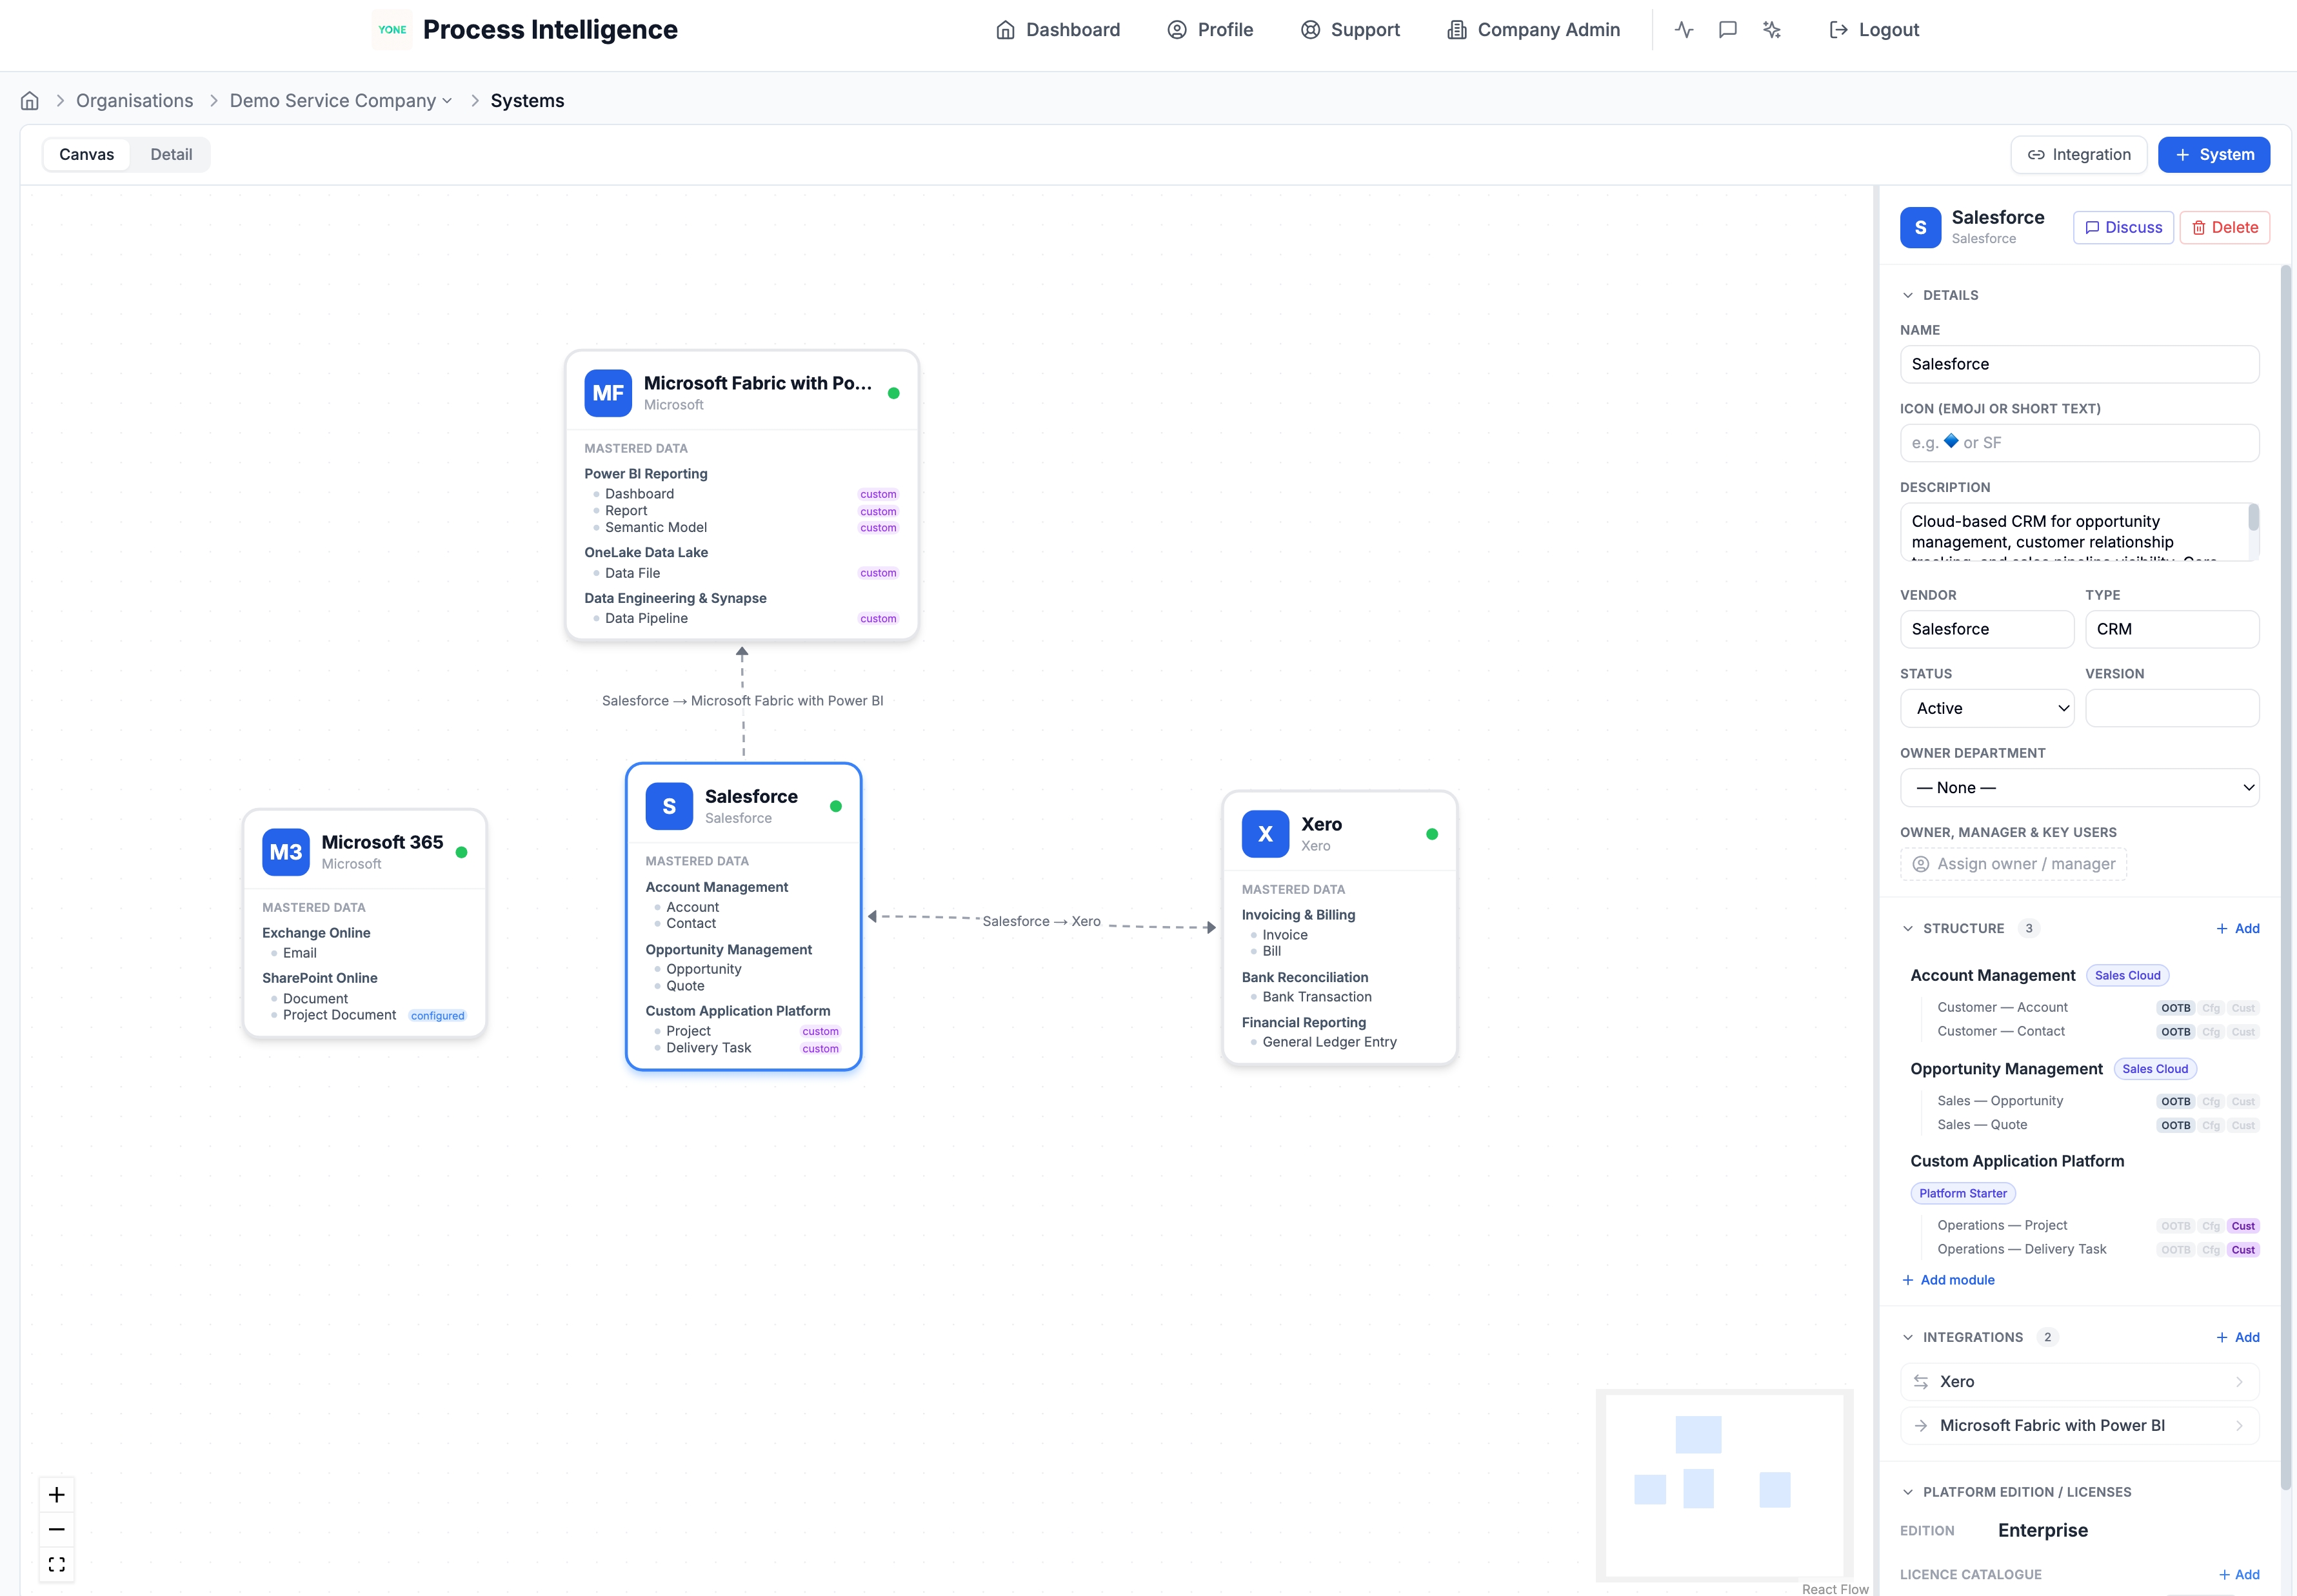This screenshot has width=2297, height=1596.
Task: Click the YONE logo icon
Action: 392,30
